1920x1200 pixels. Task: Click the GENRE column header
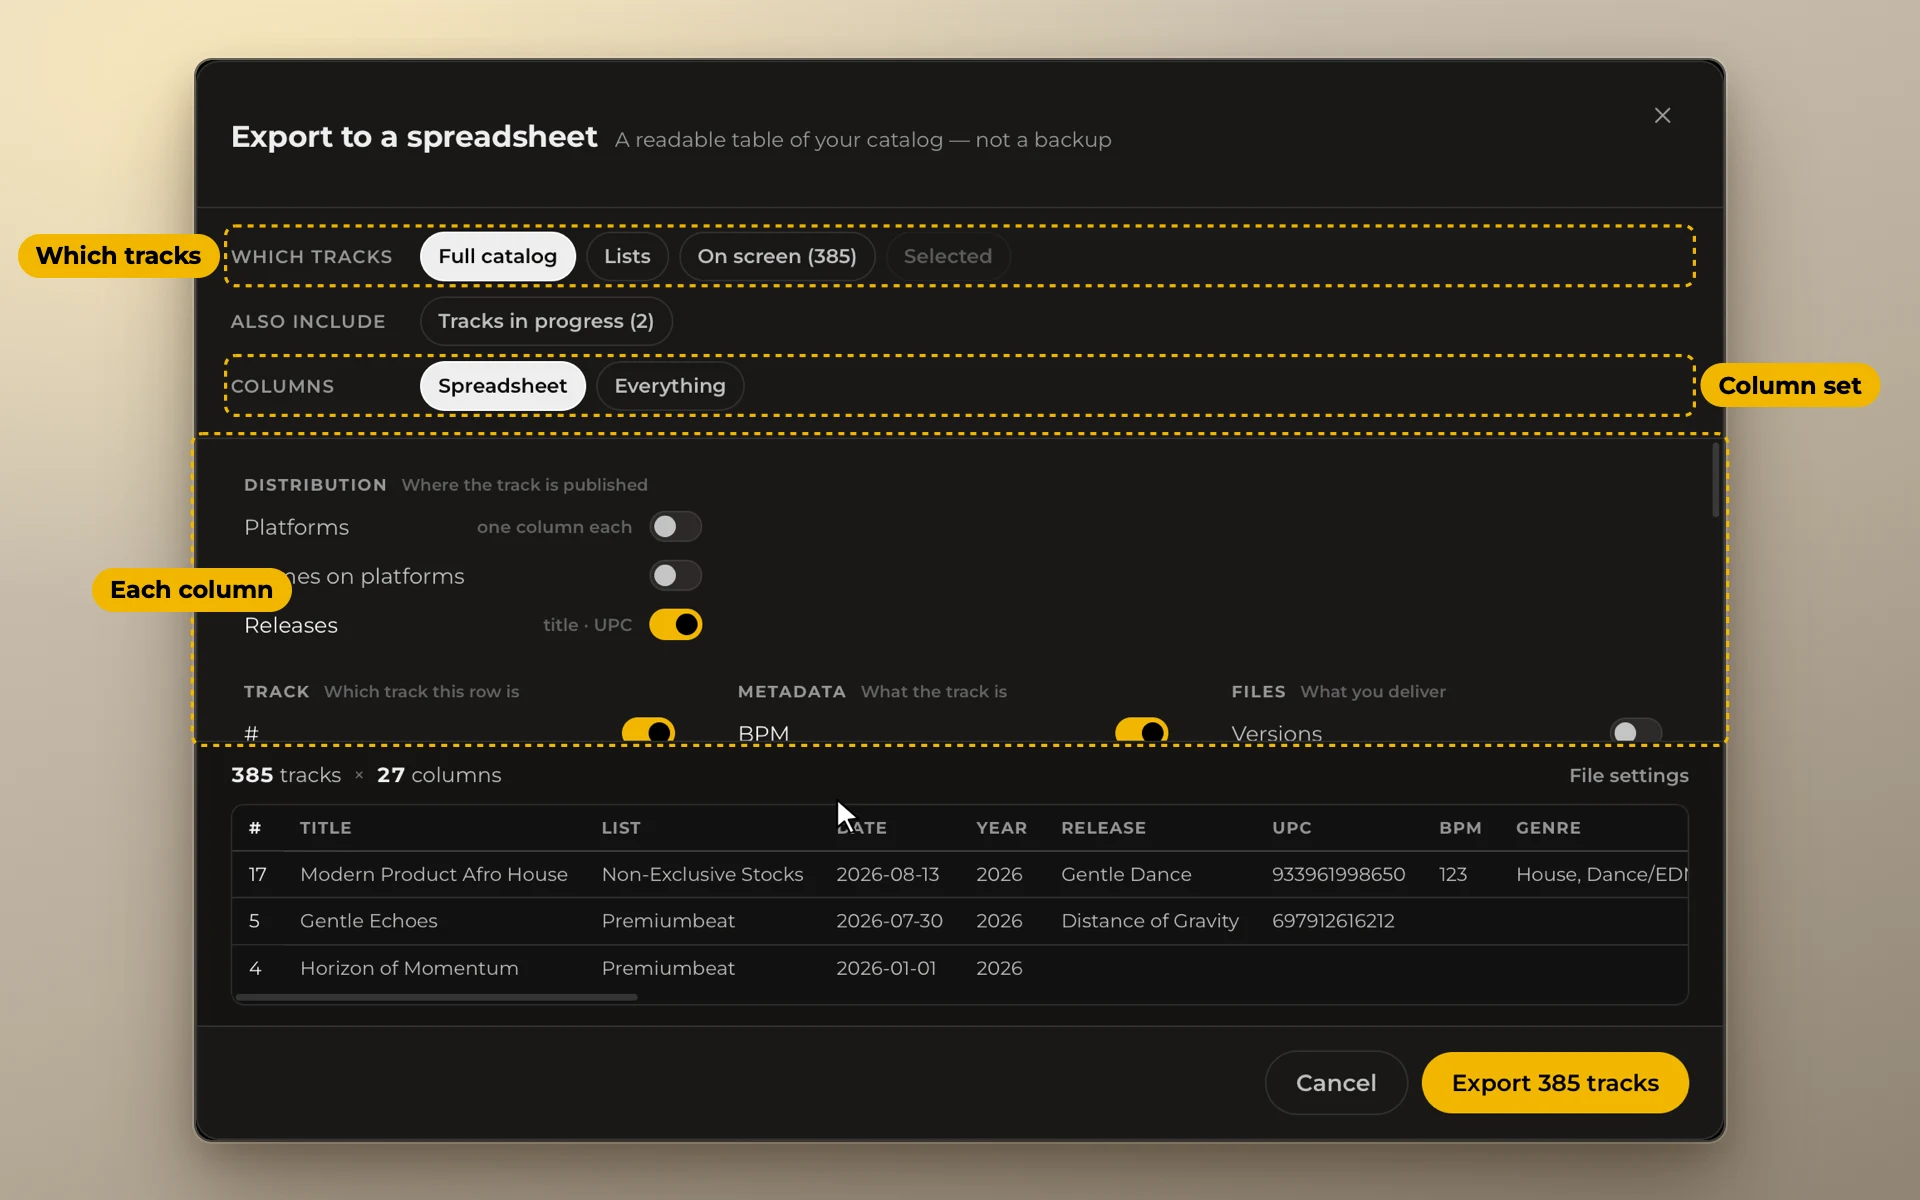point(1548,828)
